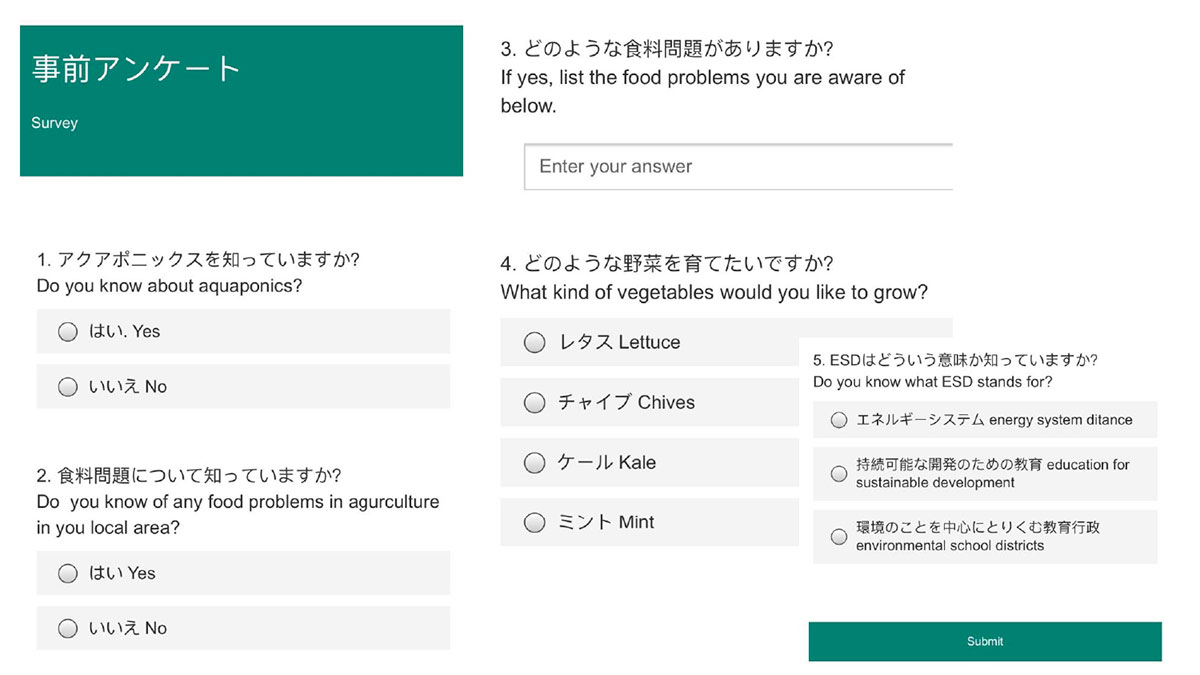Viewport: 1200px width, 675px height.
Task: Click question 1 text about aquaponics
Action: [198, 273]
